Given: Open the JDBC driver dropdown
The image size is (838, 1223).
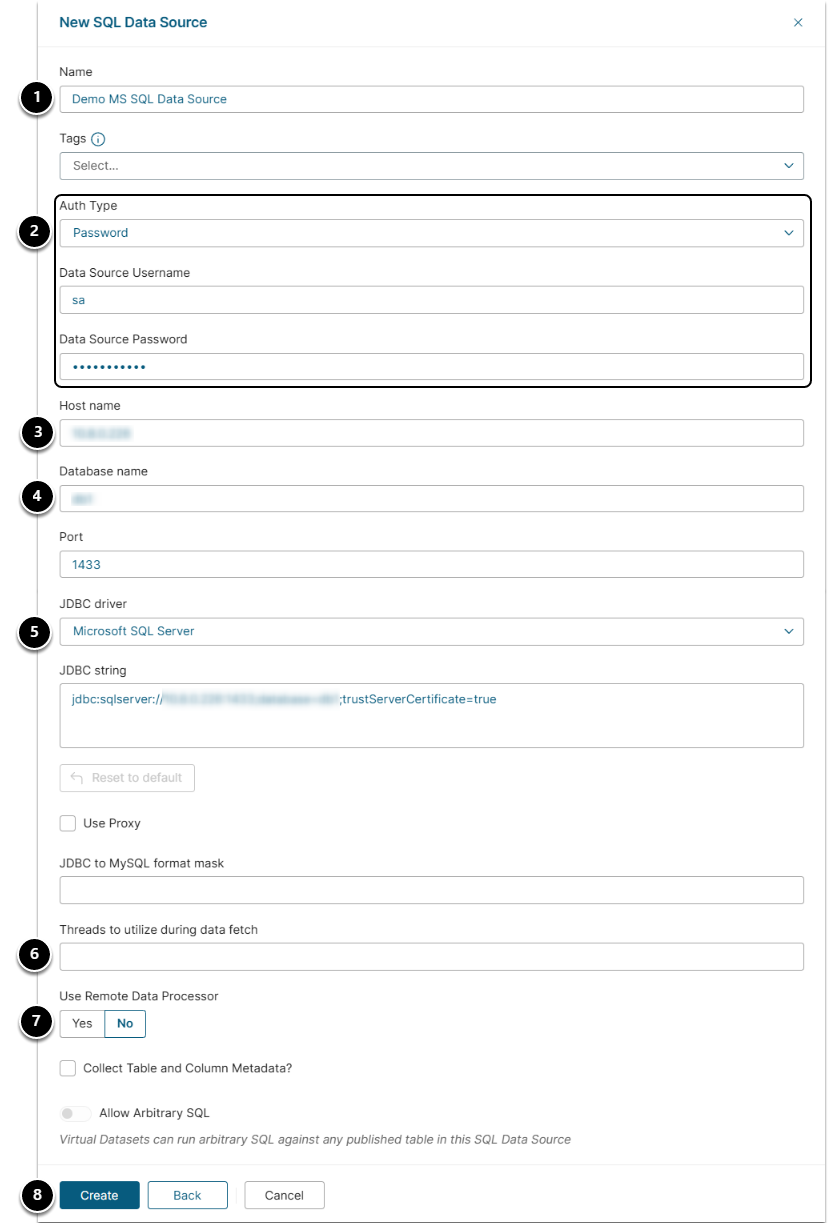Looking at the screenshot, I should (x=431, y=631).
